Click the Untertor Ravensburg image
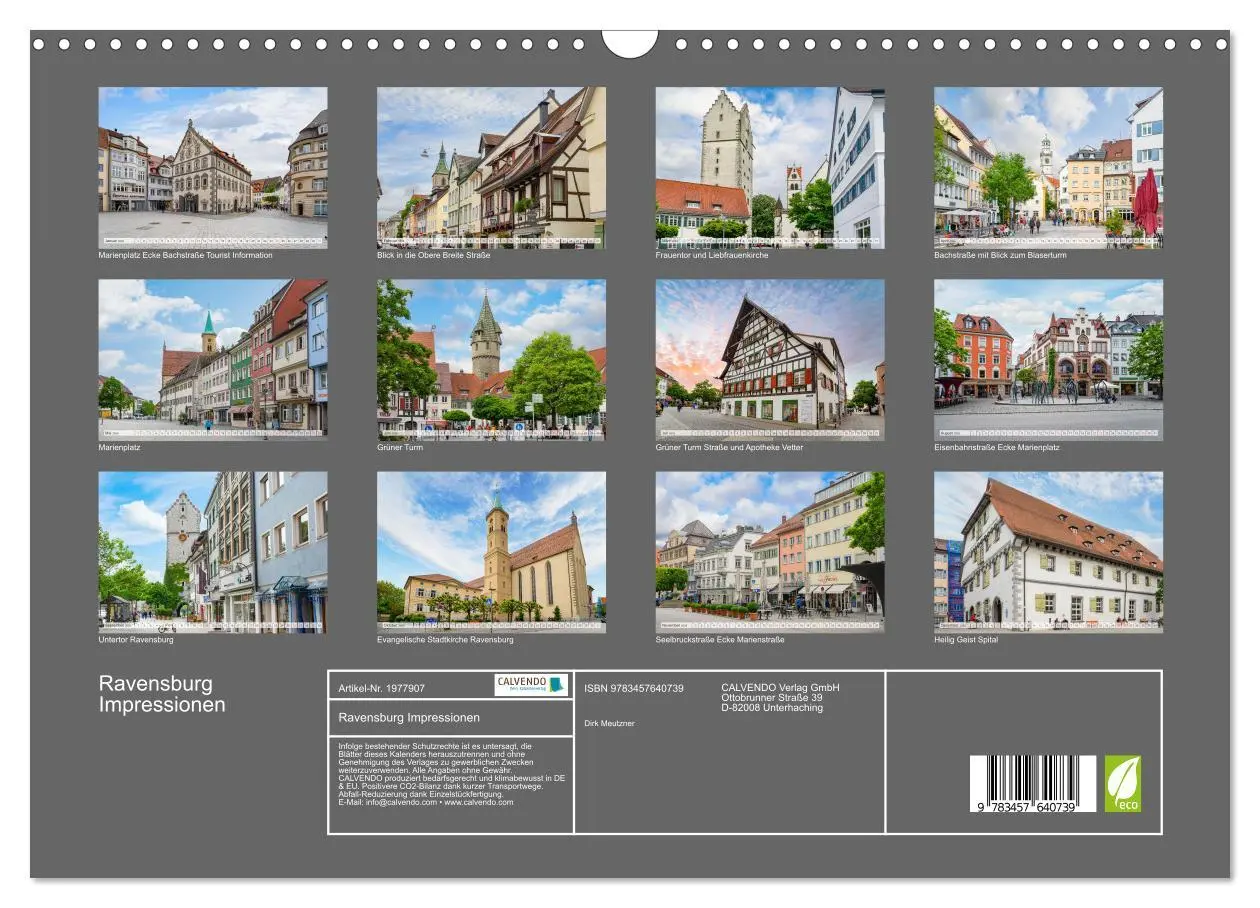This screenshot has height=908, width=1260. coord(213,555)
